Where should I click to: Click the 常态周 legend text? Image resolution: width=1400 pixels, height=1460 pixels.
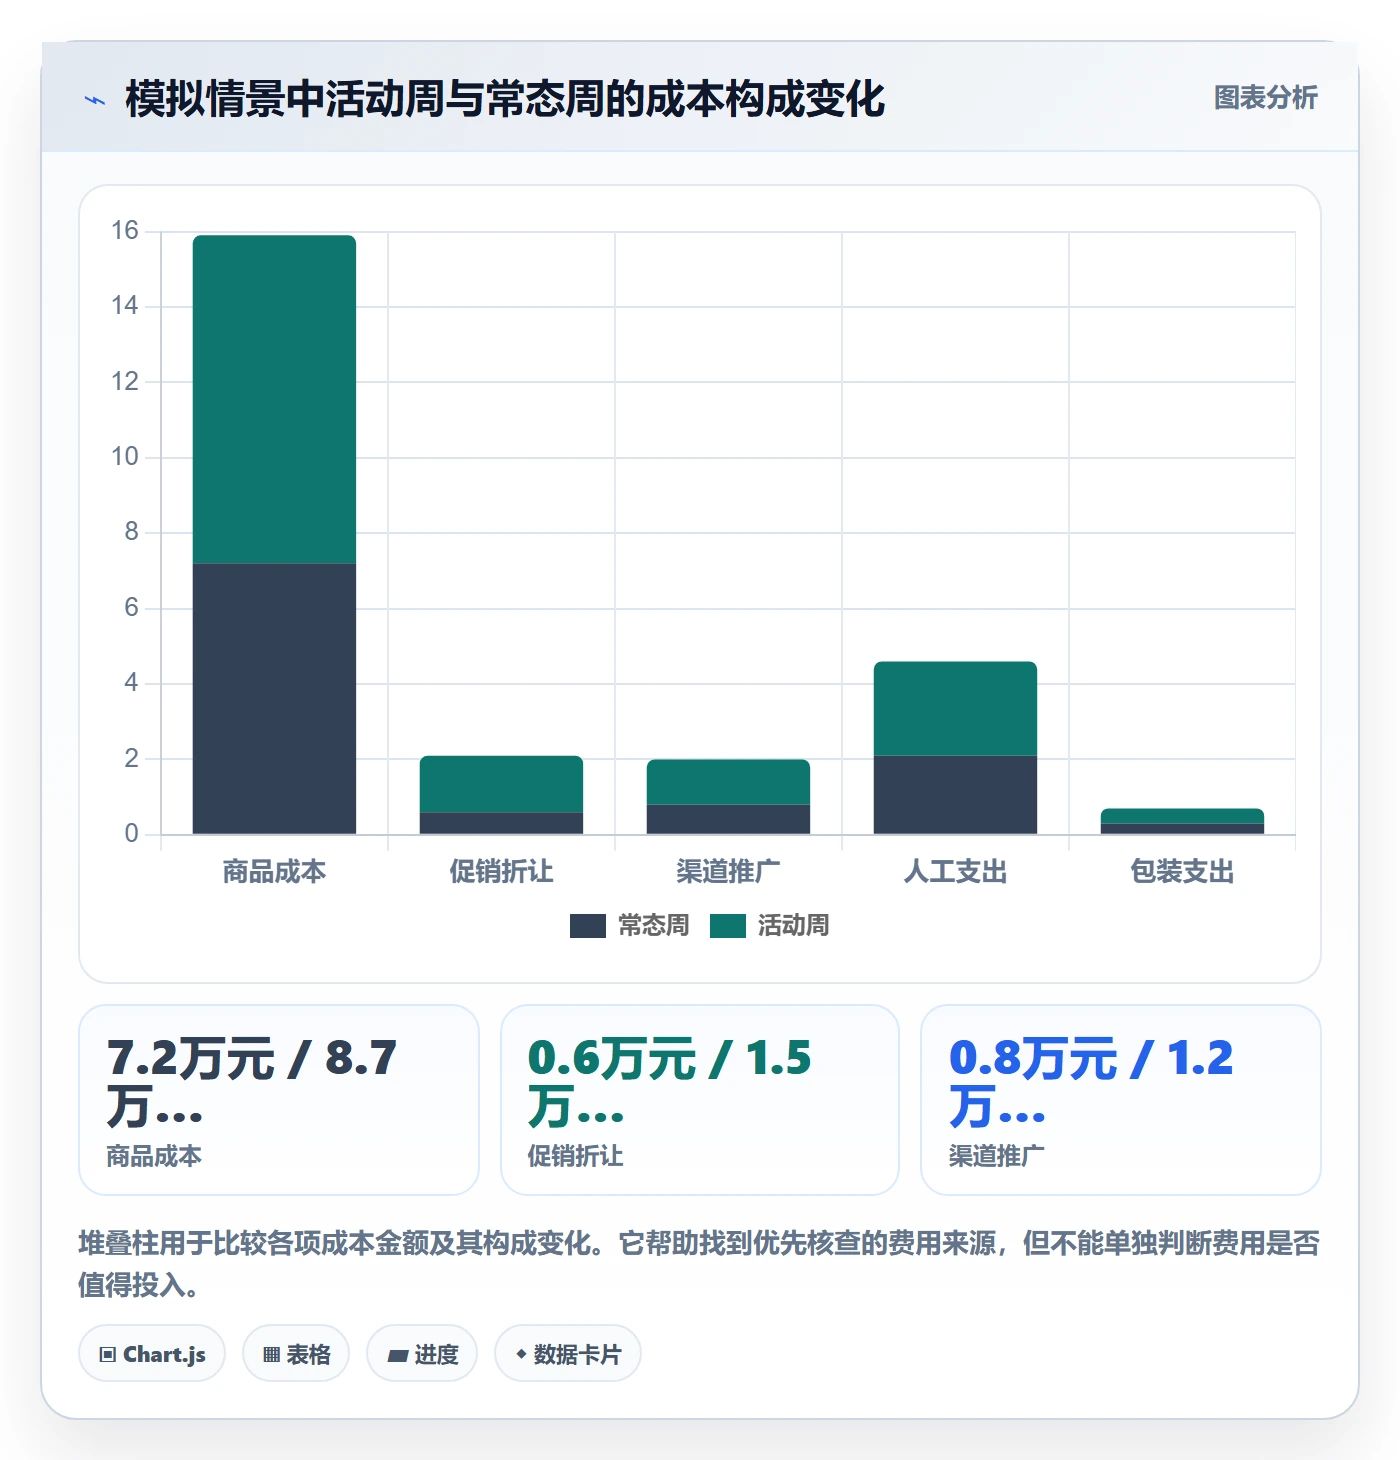654,926
